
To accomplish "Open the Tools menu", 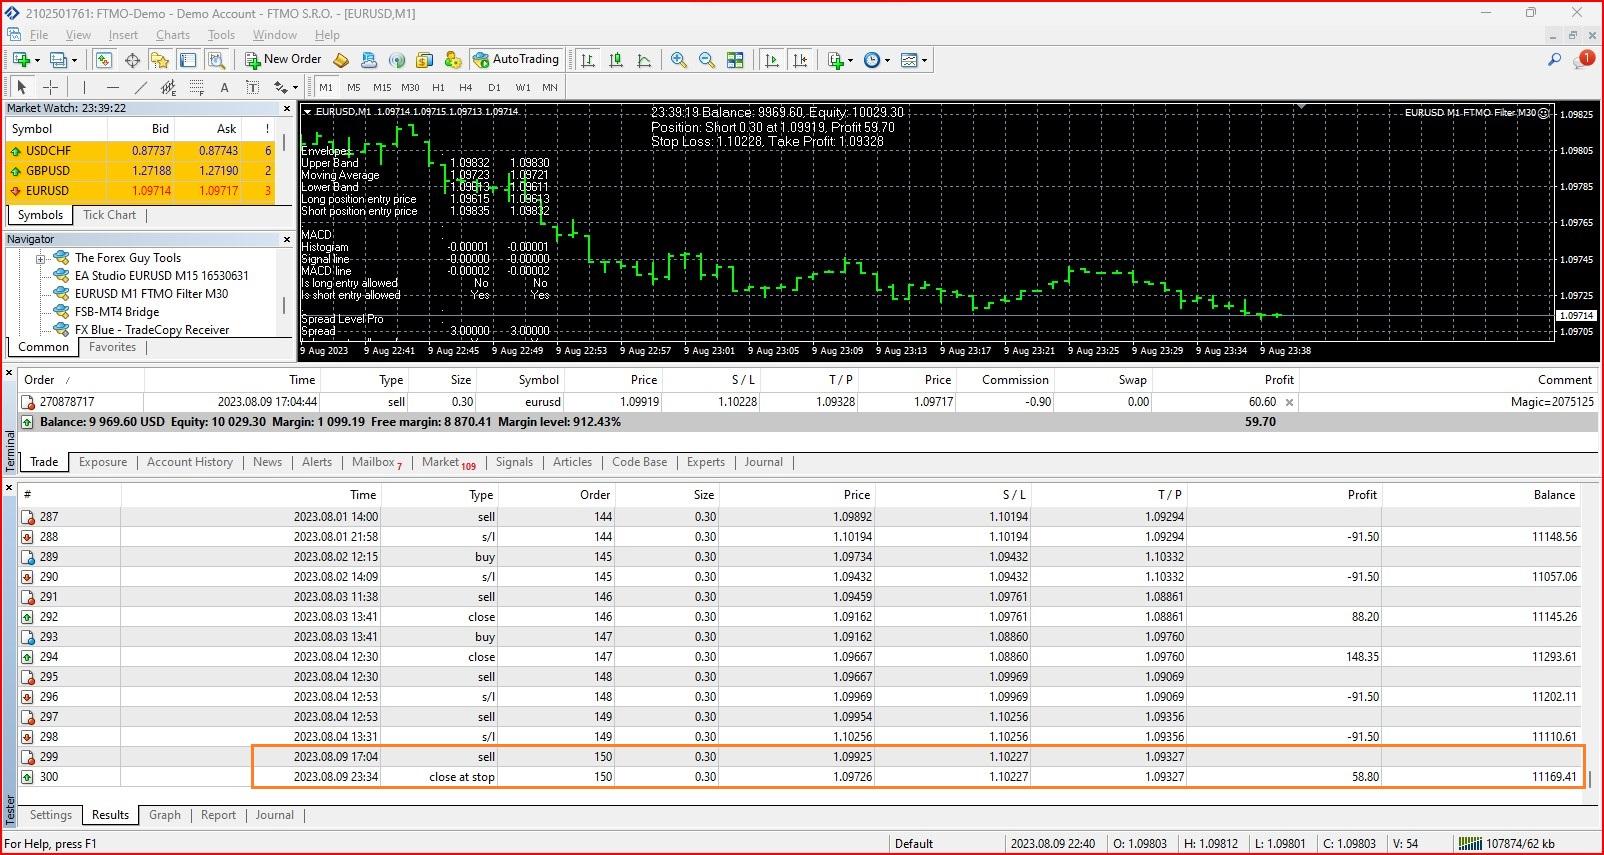I will click(221, 35).
